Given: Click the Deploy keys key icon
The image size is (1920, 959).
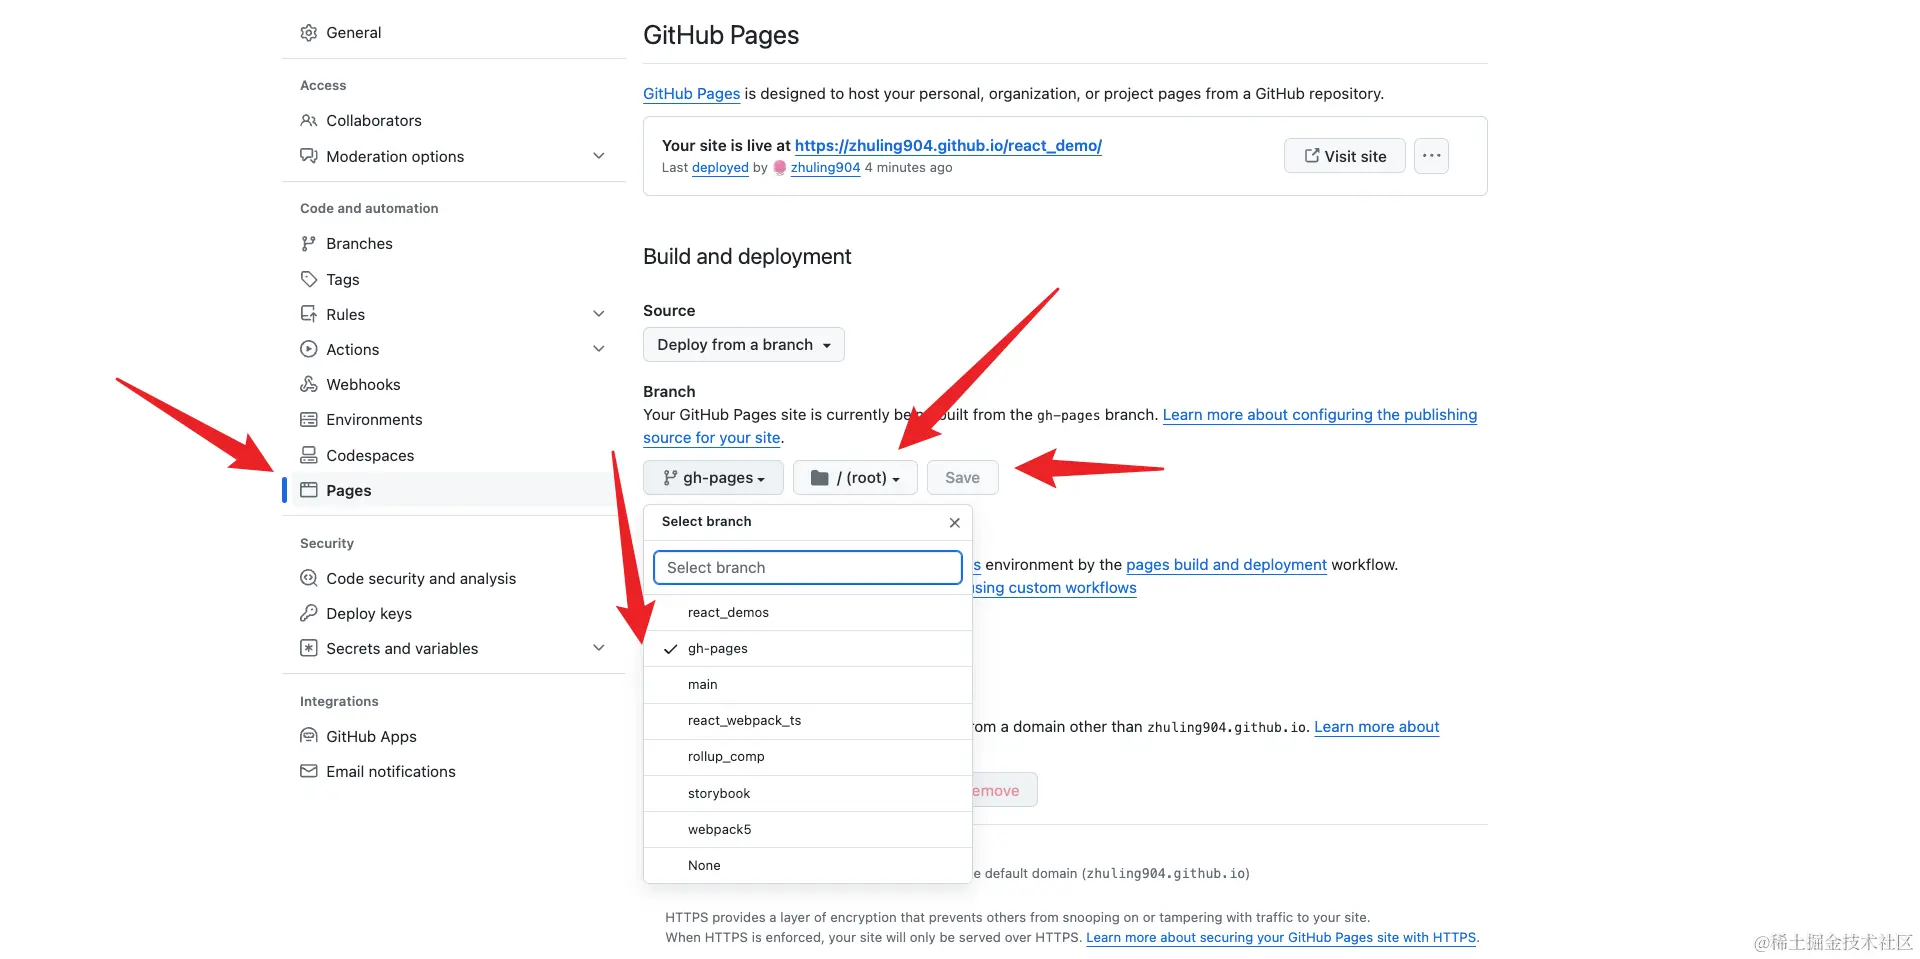Looking at the screenshot, I should [309, 613].
